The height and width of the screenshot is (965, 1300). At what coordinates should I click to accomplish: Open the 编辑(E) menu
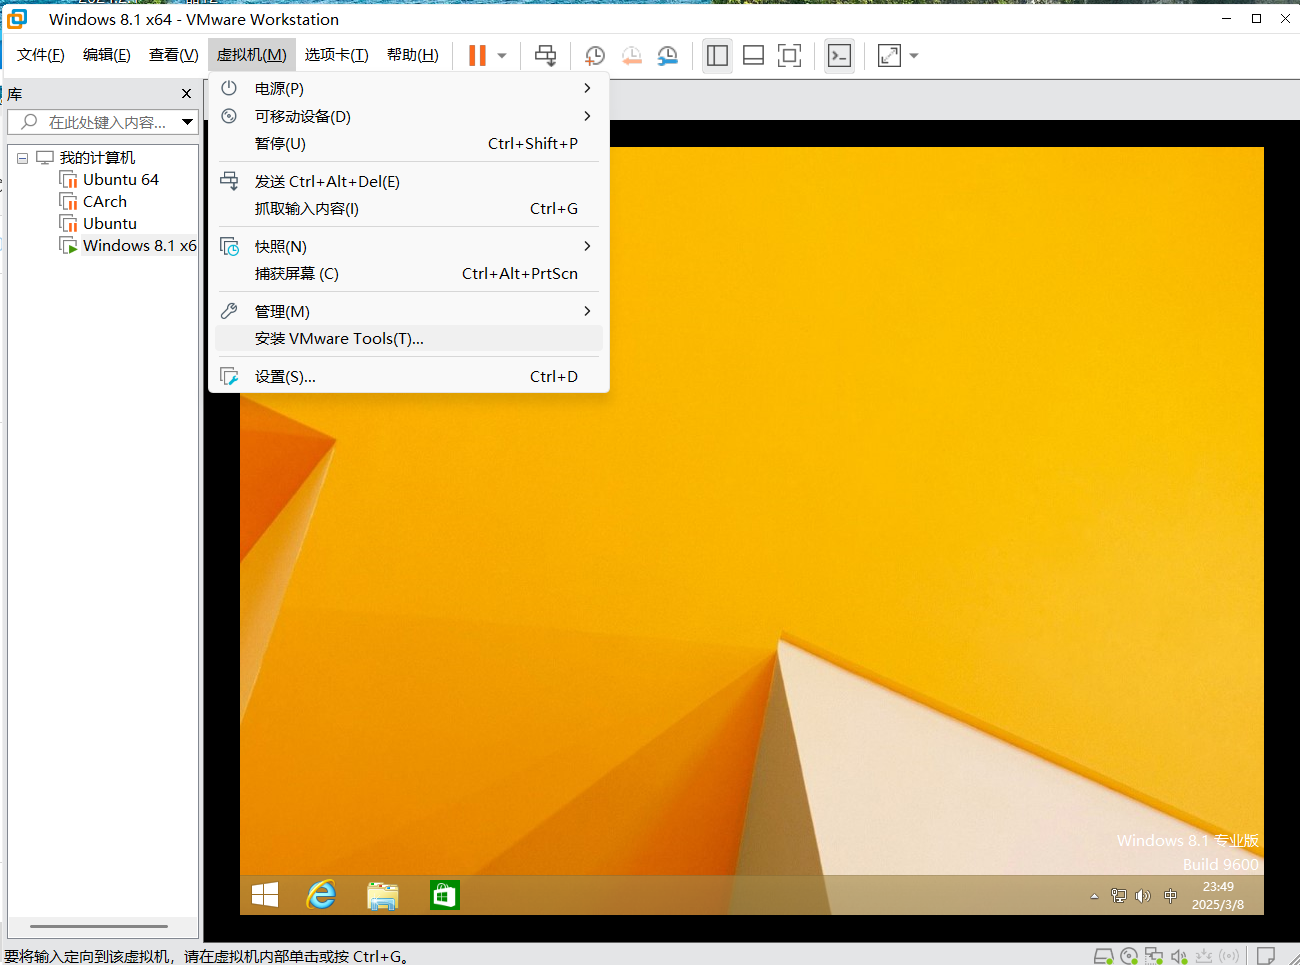click(107, 55)
